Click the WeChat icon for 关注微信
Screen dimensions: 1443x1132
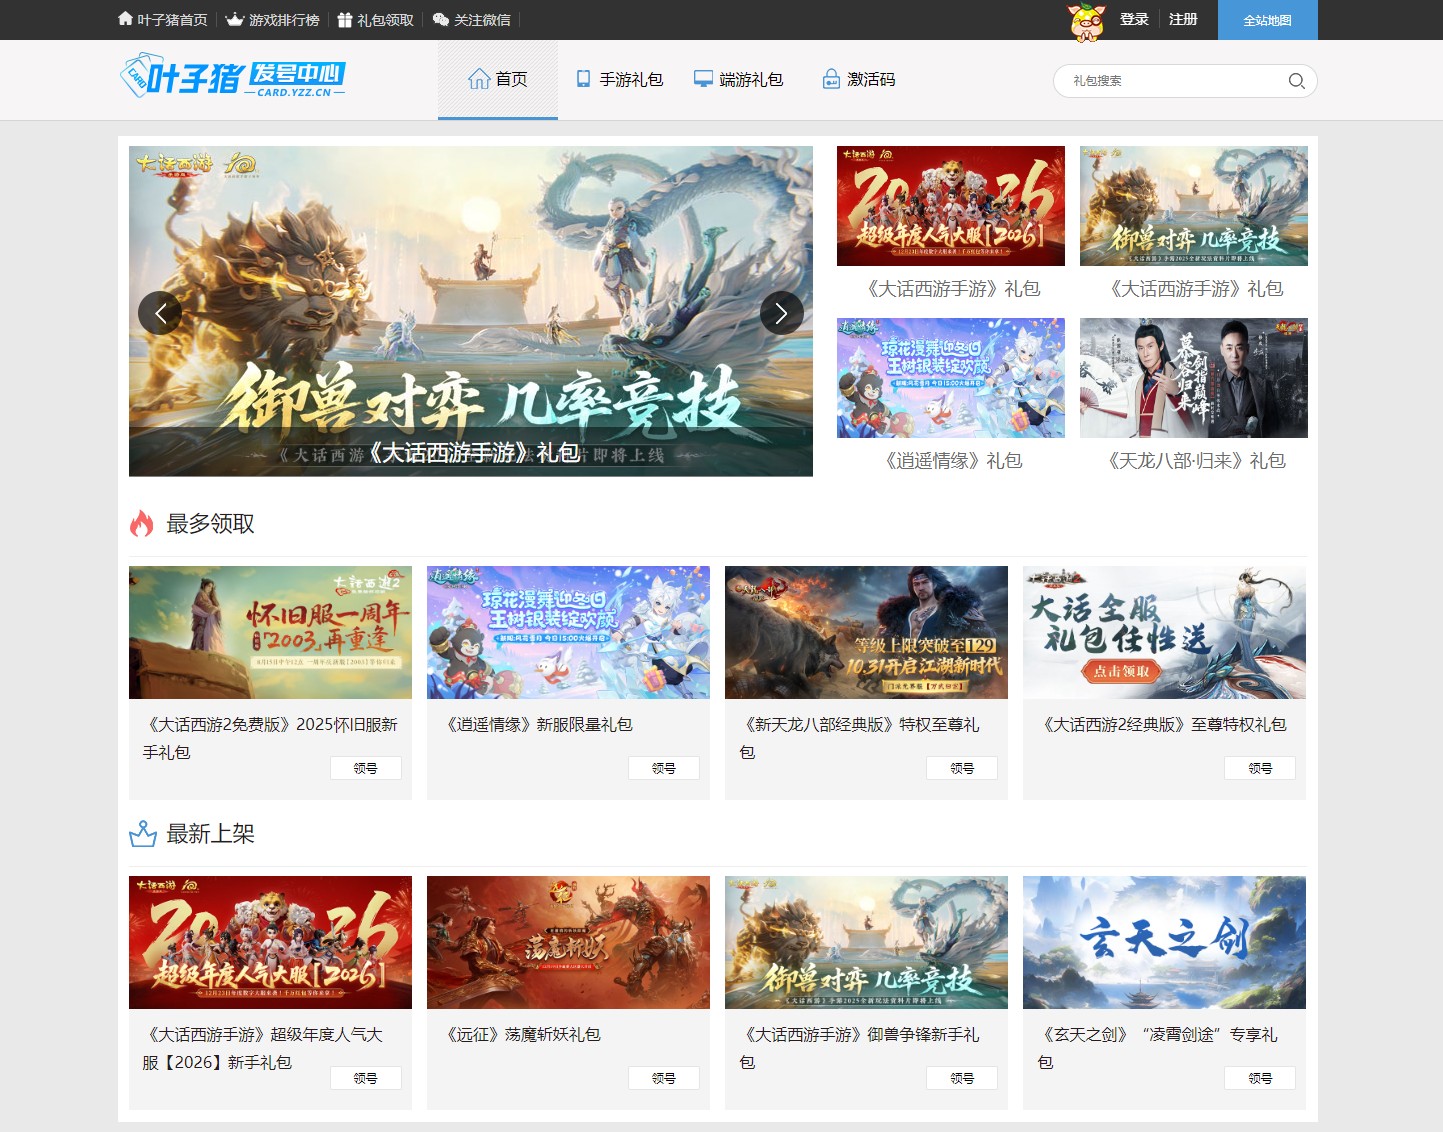click(x=440, y=19)
